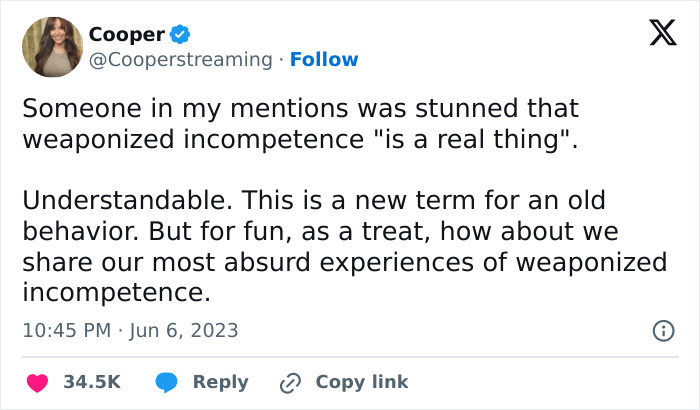Screen dimensions: 700x410
Task: Click the Reply label
Action: [220, 382]
